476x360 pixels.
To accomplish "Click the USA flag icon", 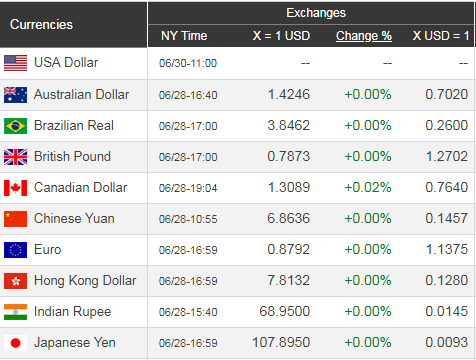I will pyautogui.click(x=15, y=63).
